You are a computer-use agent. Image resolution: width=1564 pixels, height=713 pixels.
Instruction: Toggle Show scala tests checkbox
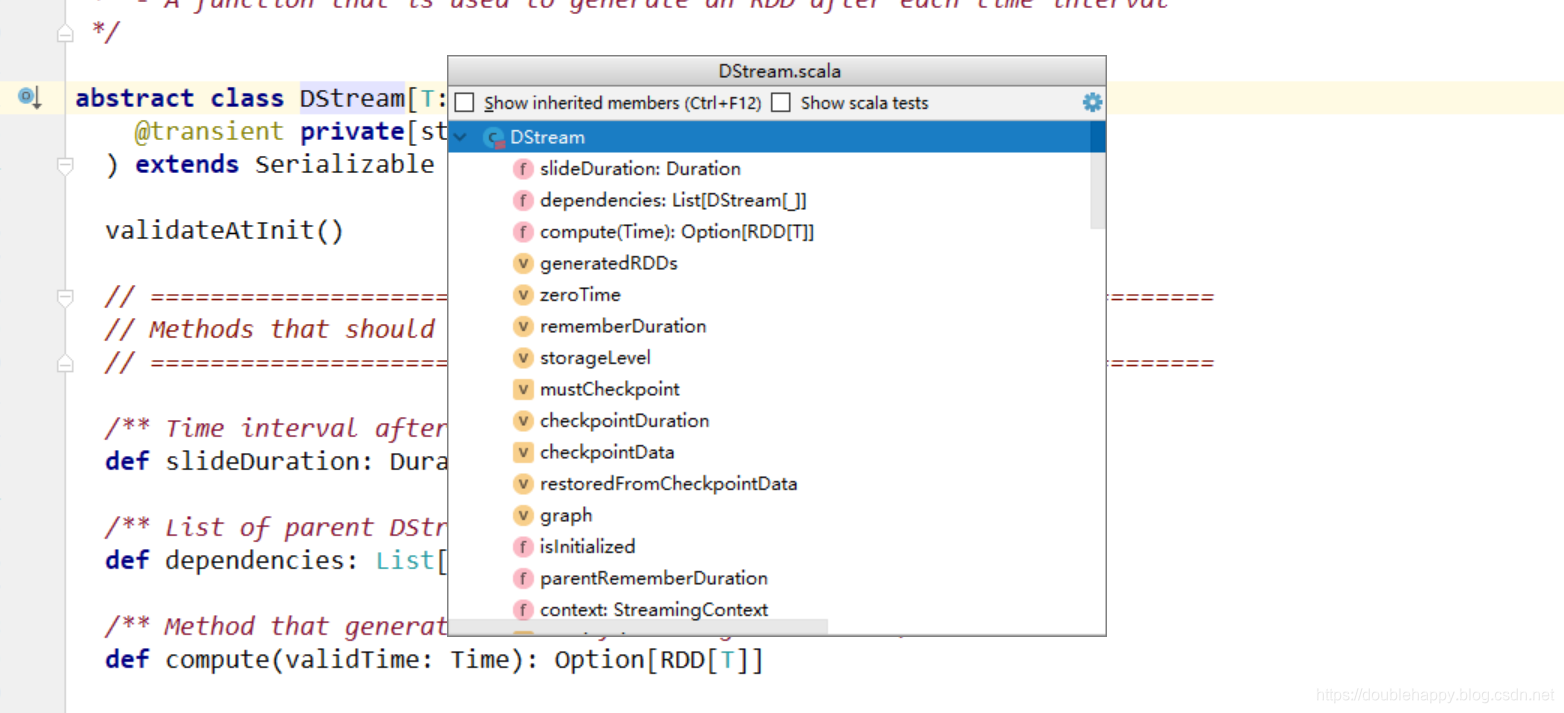tap(781, 103)
